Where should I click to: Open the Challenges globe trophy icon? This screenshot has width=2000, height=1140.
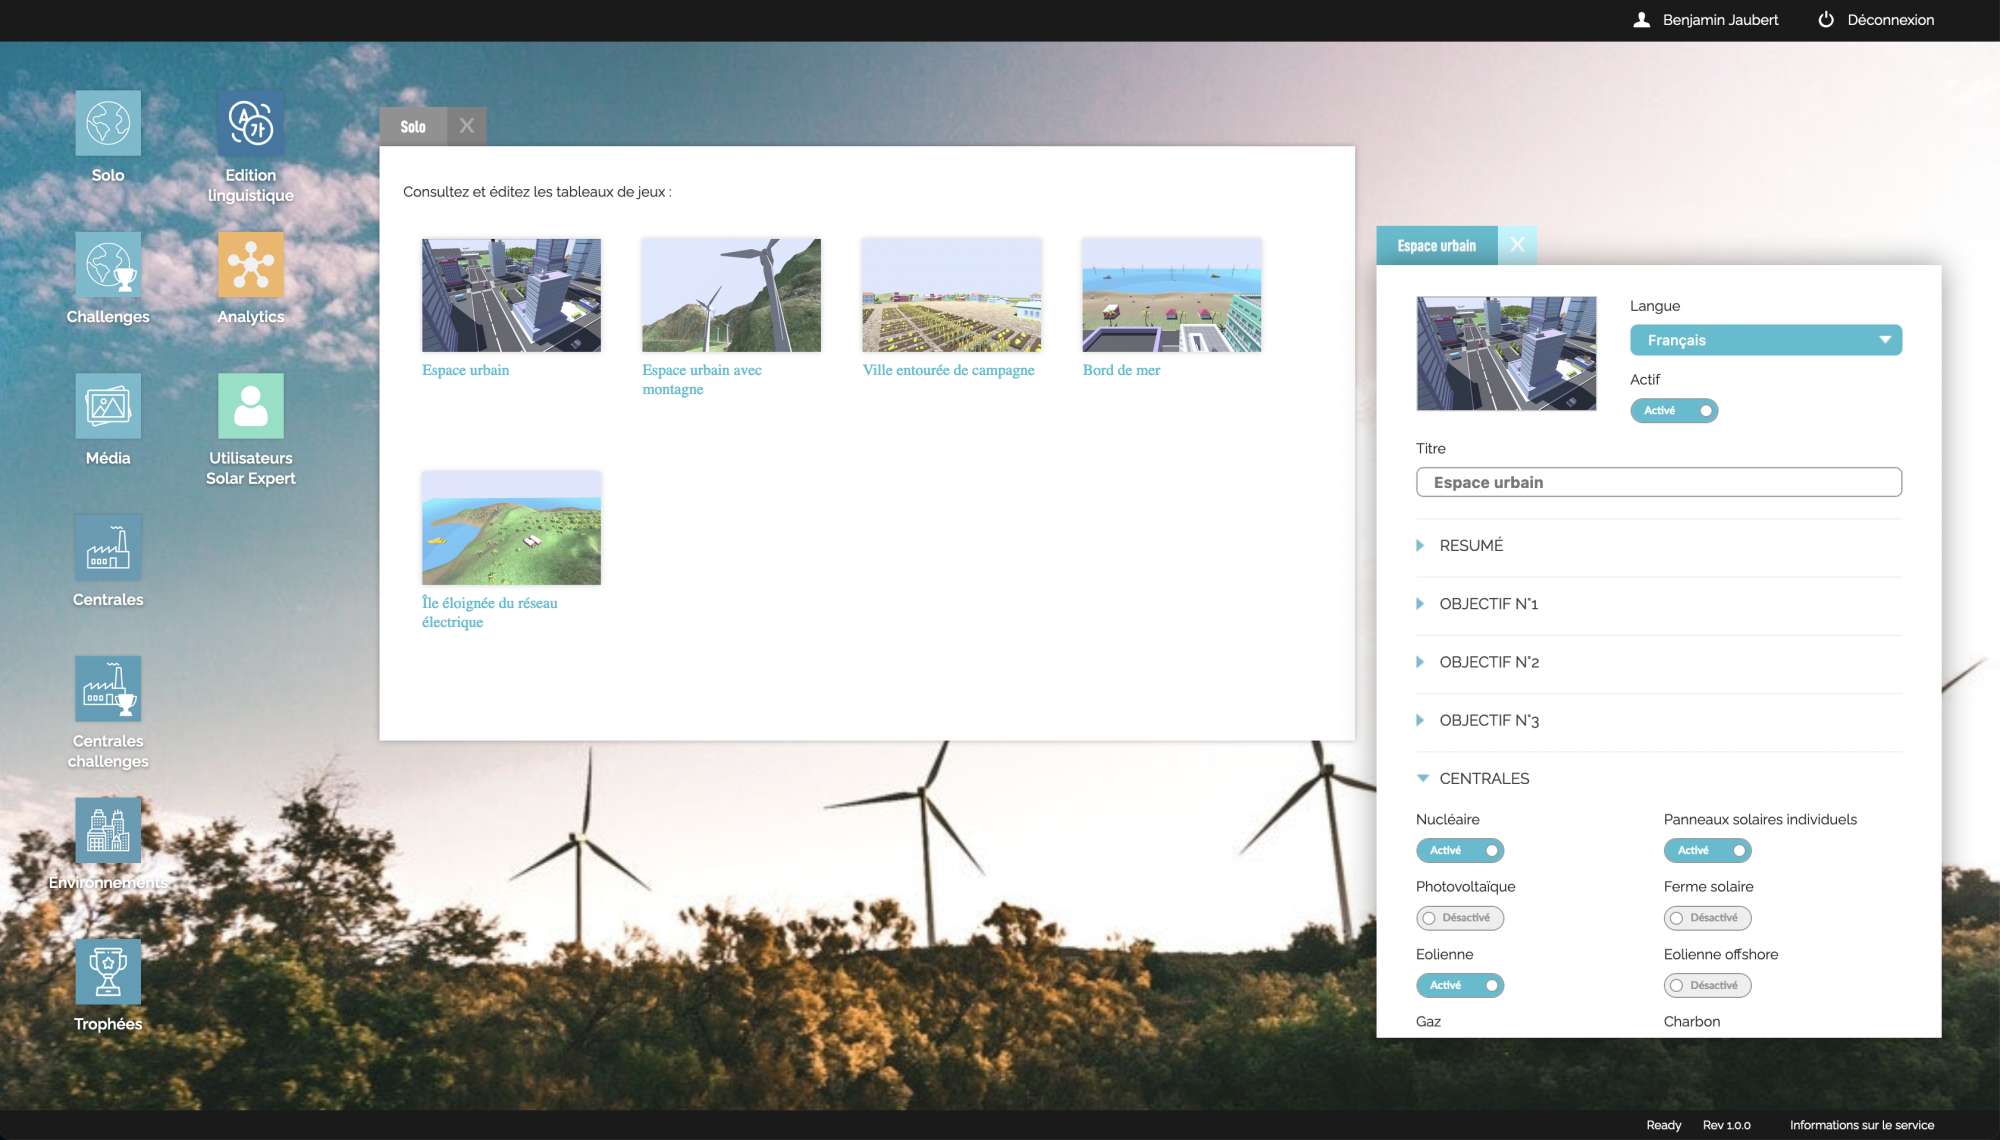pos(108,265)
